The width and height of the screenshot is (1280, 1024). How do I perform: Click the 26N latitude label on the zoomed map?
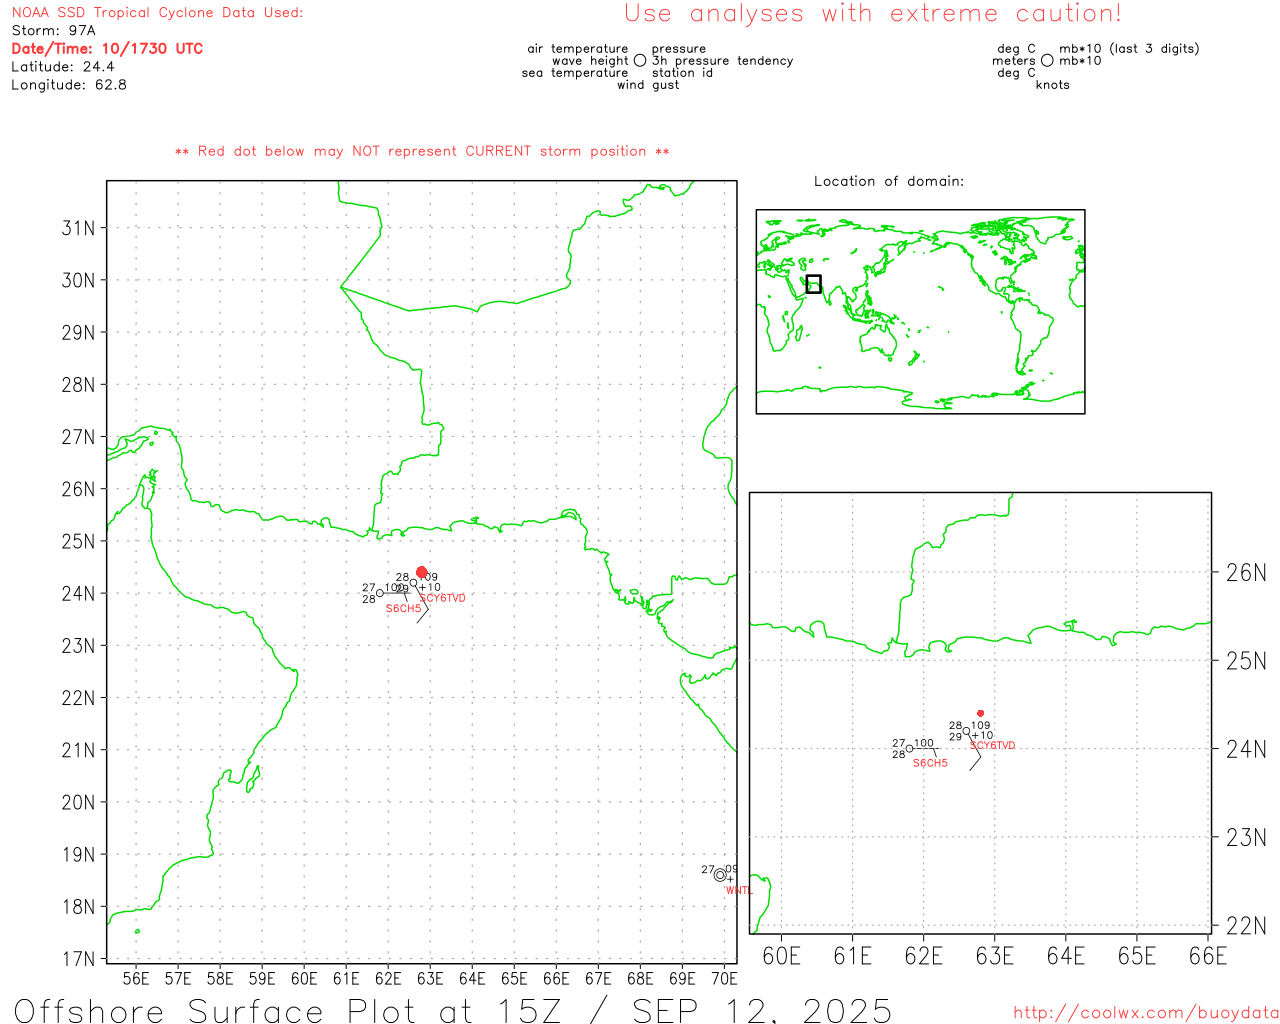(x=1246, y=573)
